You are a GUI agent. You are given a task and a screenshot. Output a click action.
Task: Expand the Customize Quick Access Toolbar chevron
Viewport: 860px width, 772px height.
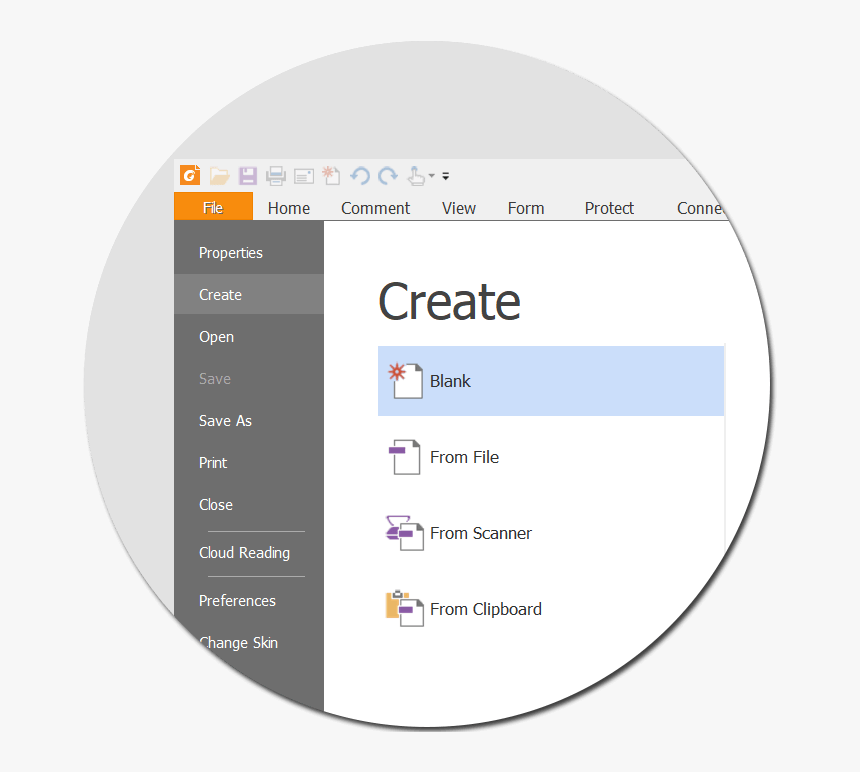click(446, 176)
